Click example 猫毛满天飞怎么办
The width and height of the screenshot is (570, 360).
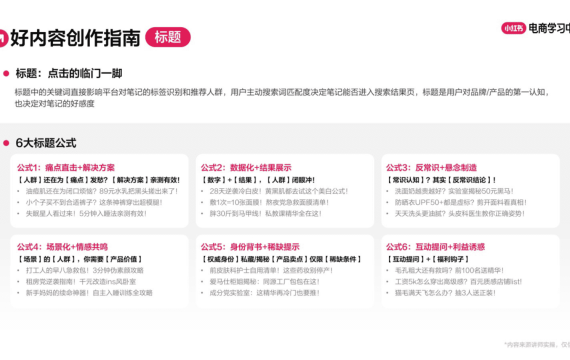tap(445, 293)
